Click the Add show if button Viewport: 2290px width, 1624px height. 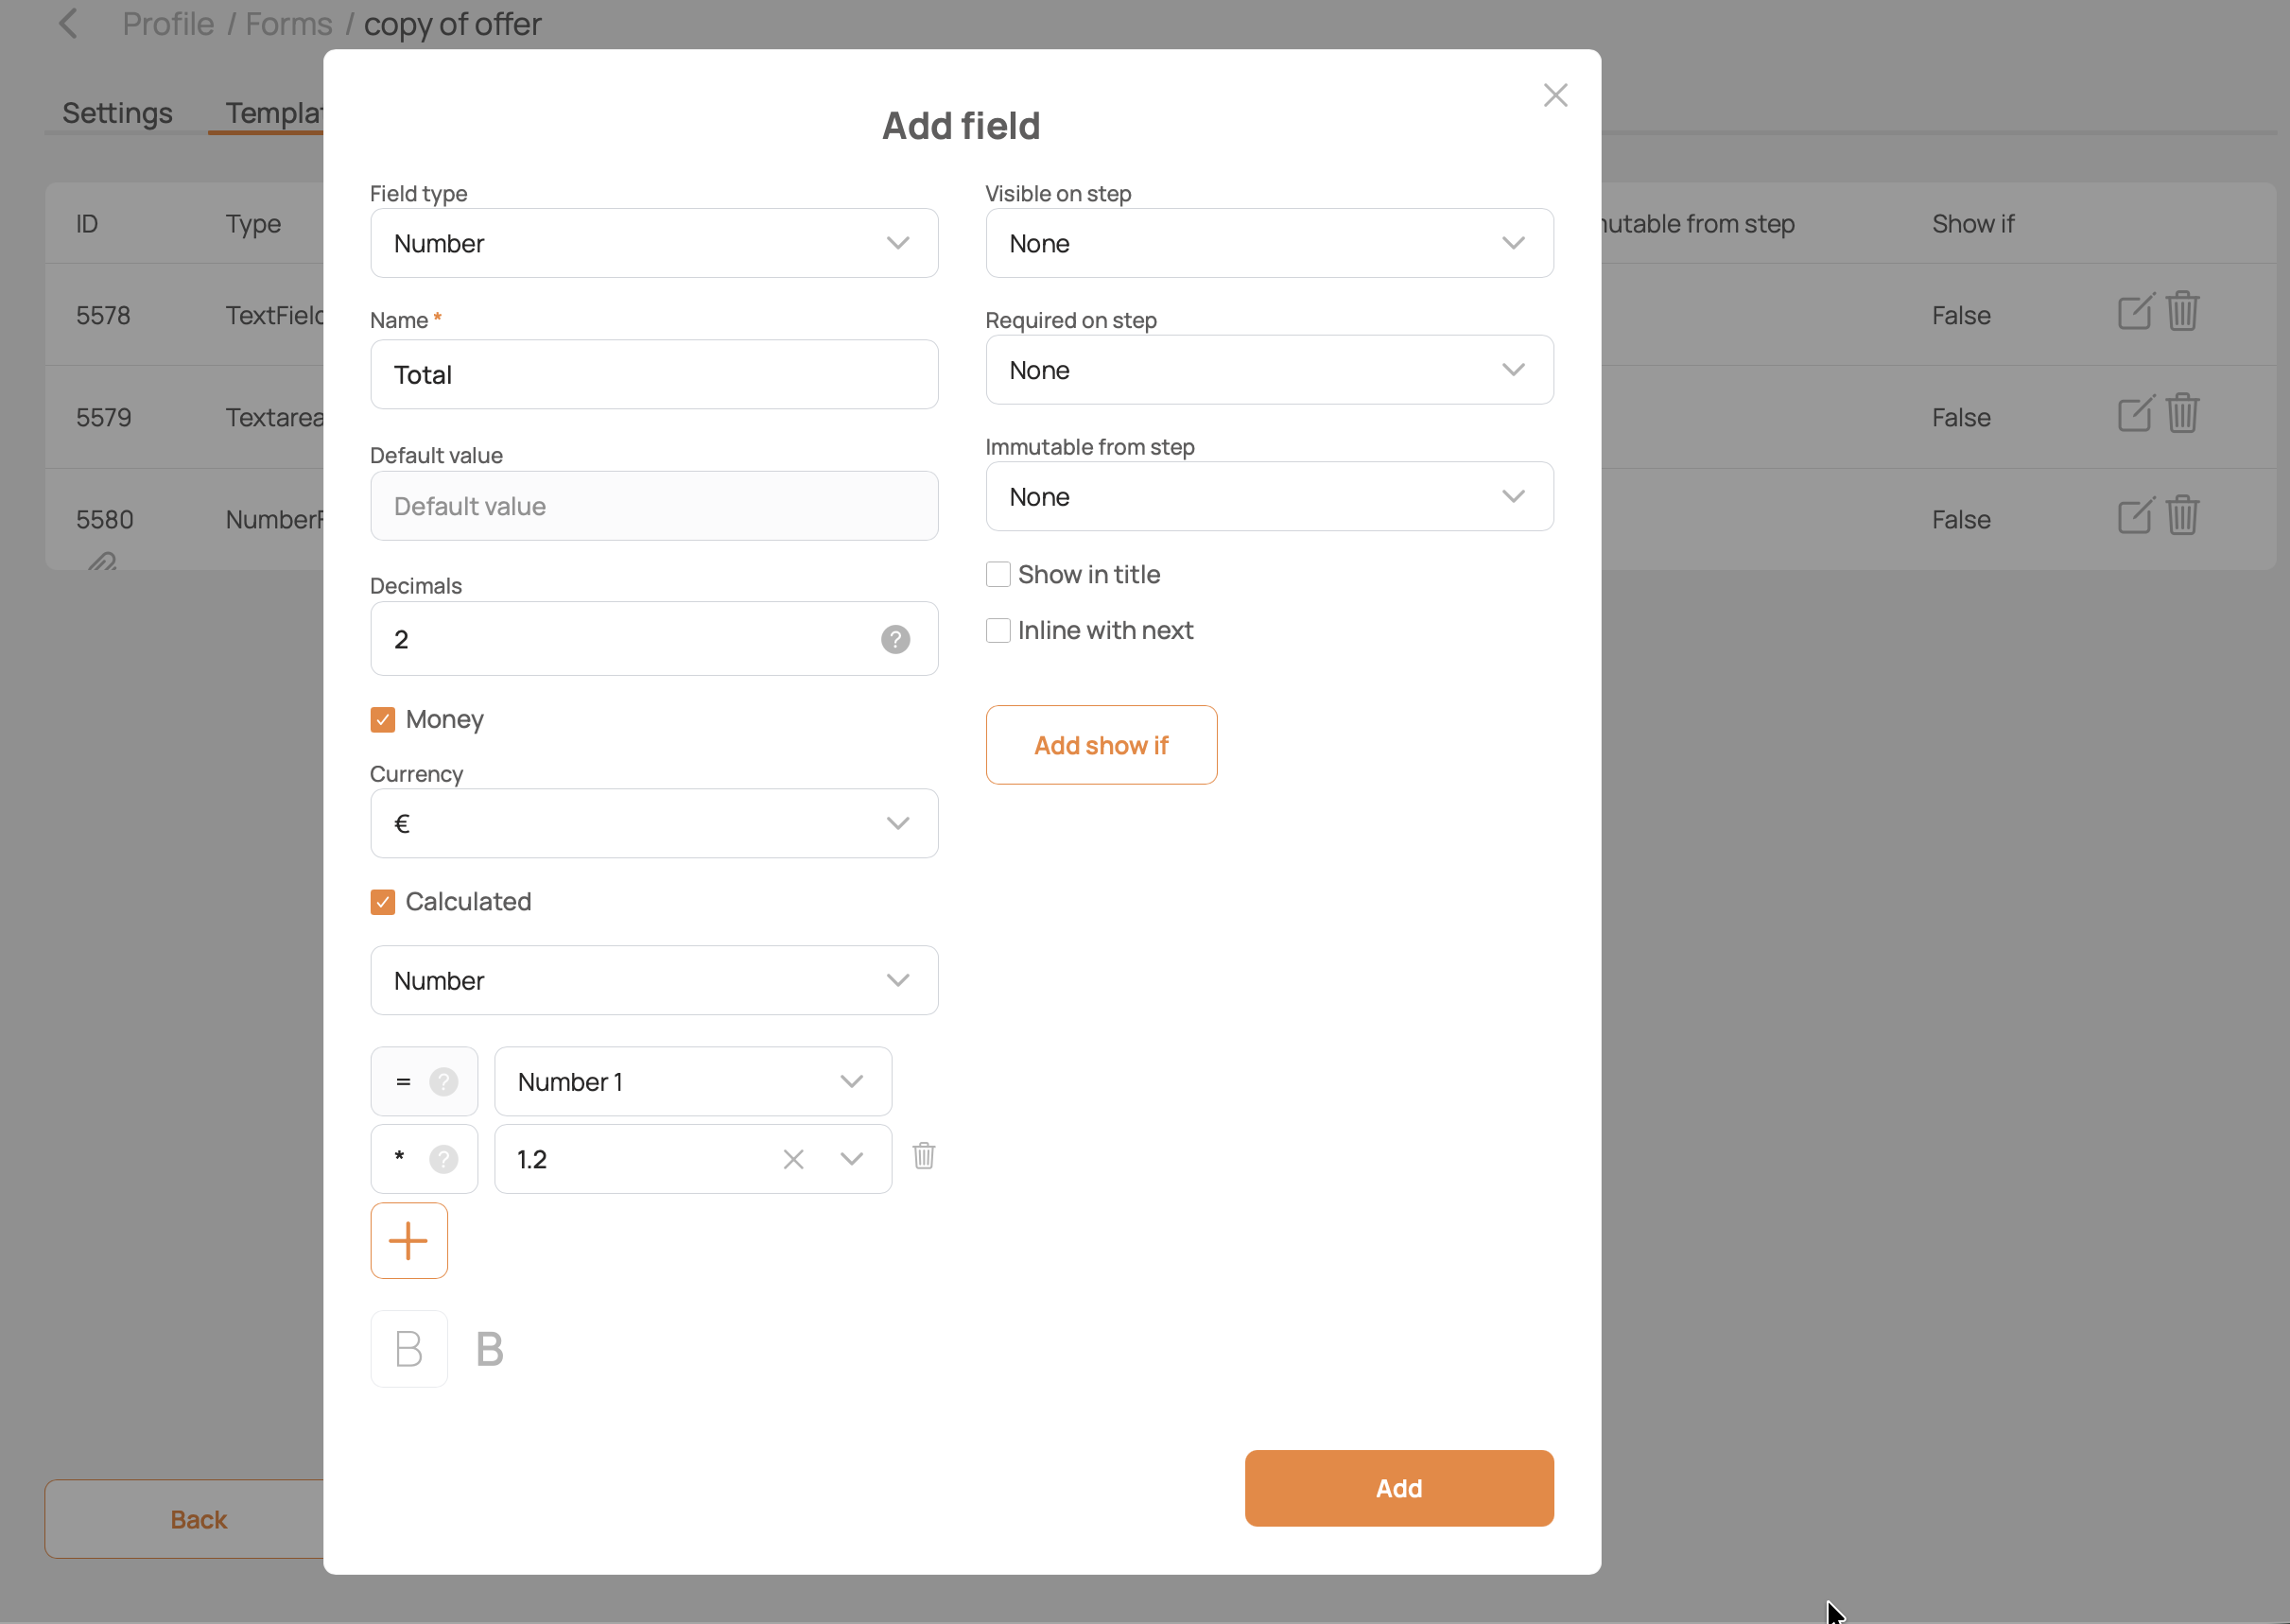coord(1101,744)
